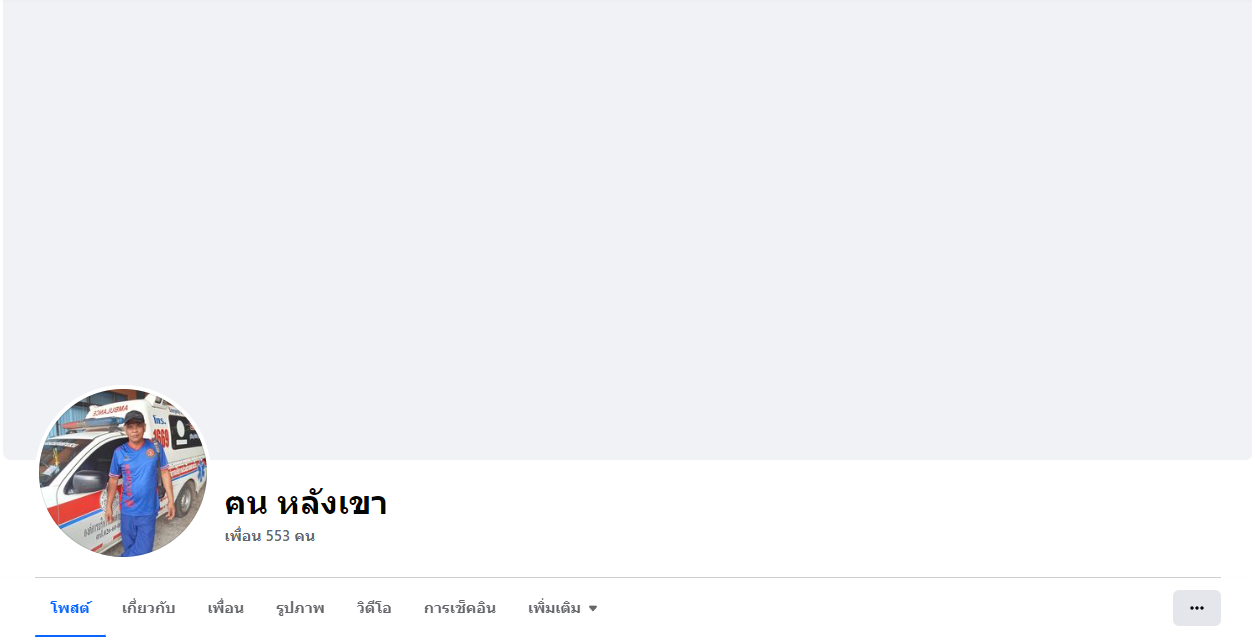Click the caret arrow beside เพิ่มเติม
The height and width of the screenshot is (637, 1252).
pos(593,608)
